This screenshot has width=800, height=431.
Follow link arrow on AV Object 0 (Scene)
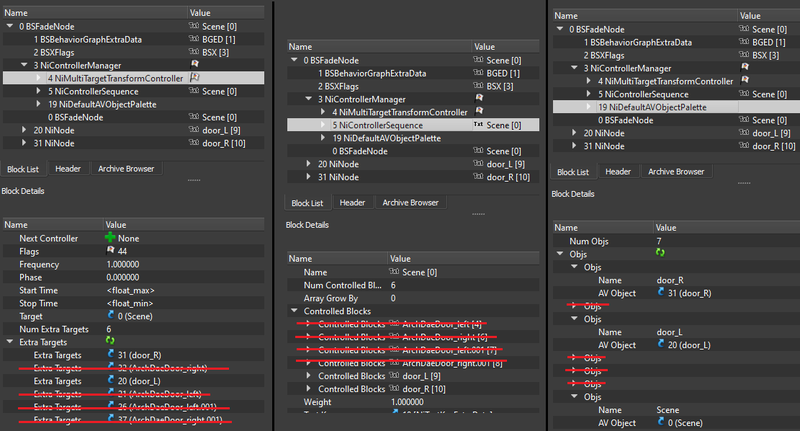[661, 422]
